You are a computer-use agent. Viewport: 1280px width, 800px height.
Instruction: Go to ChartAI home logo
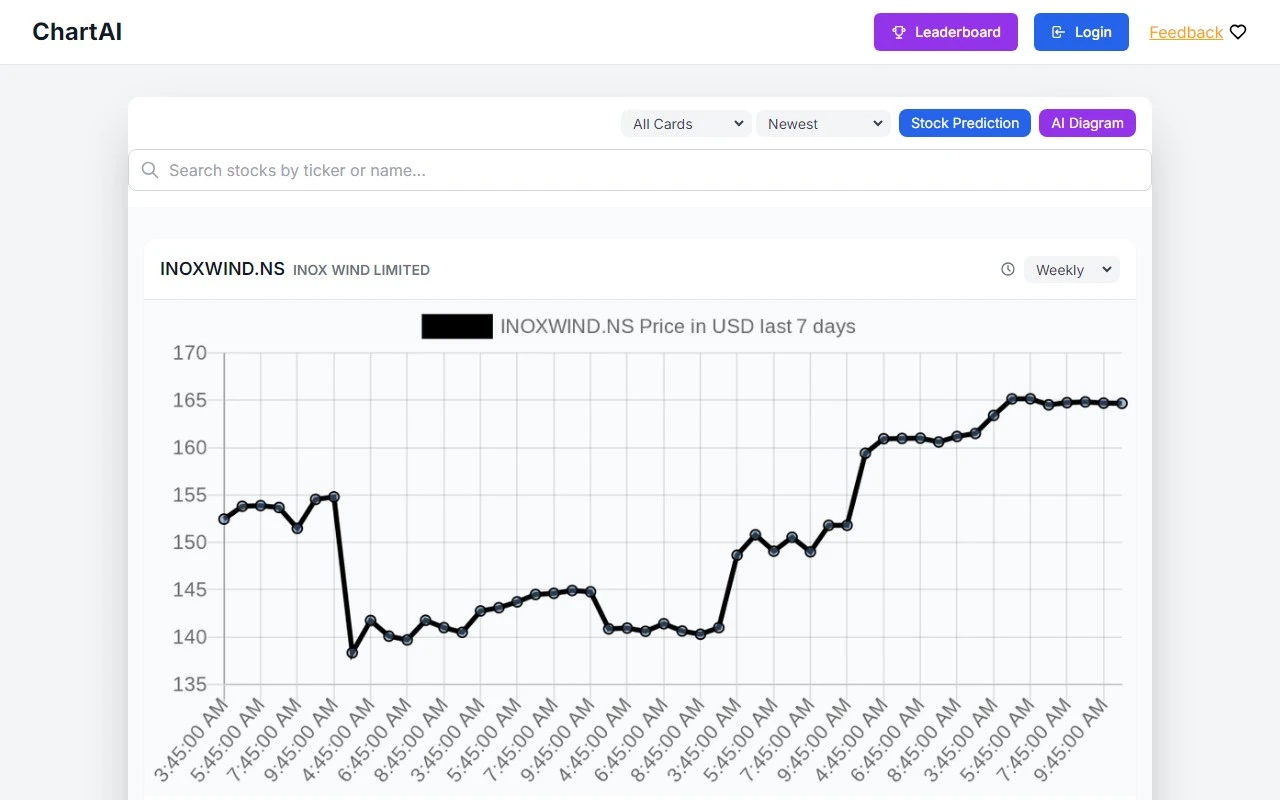click(x=77, y=32)
